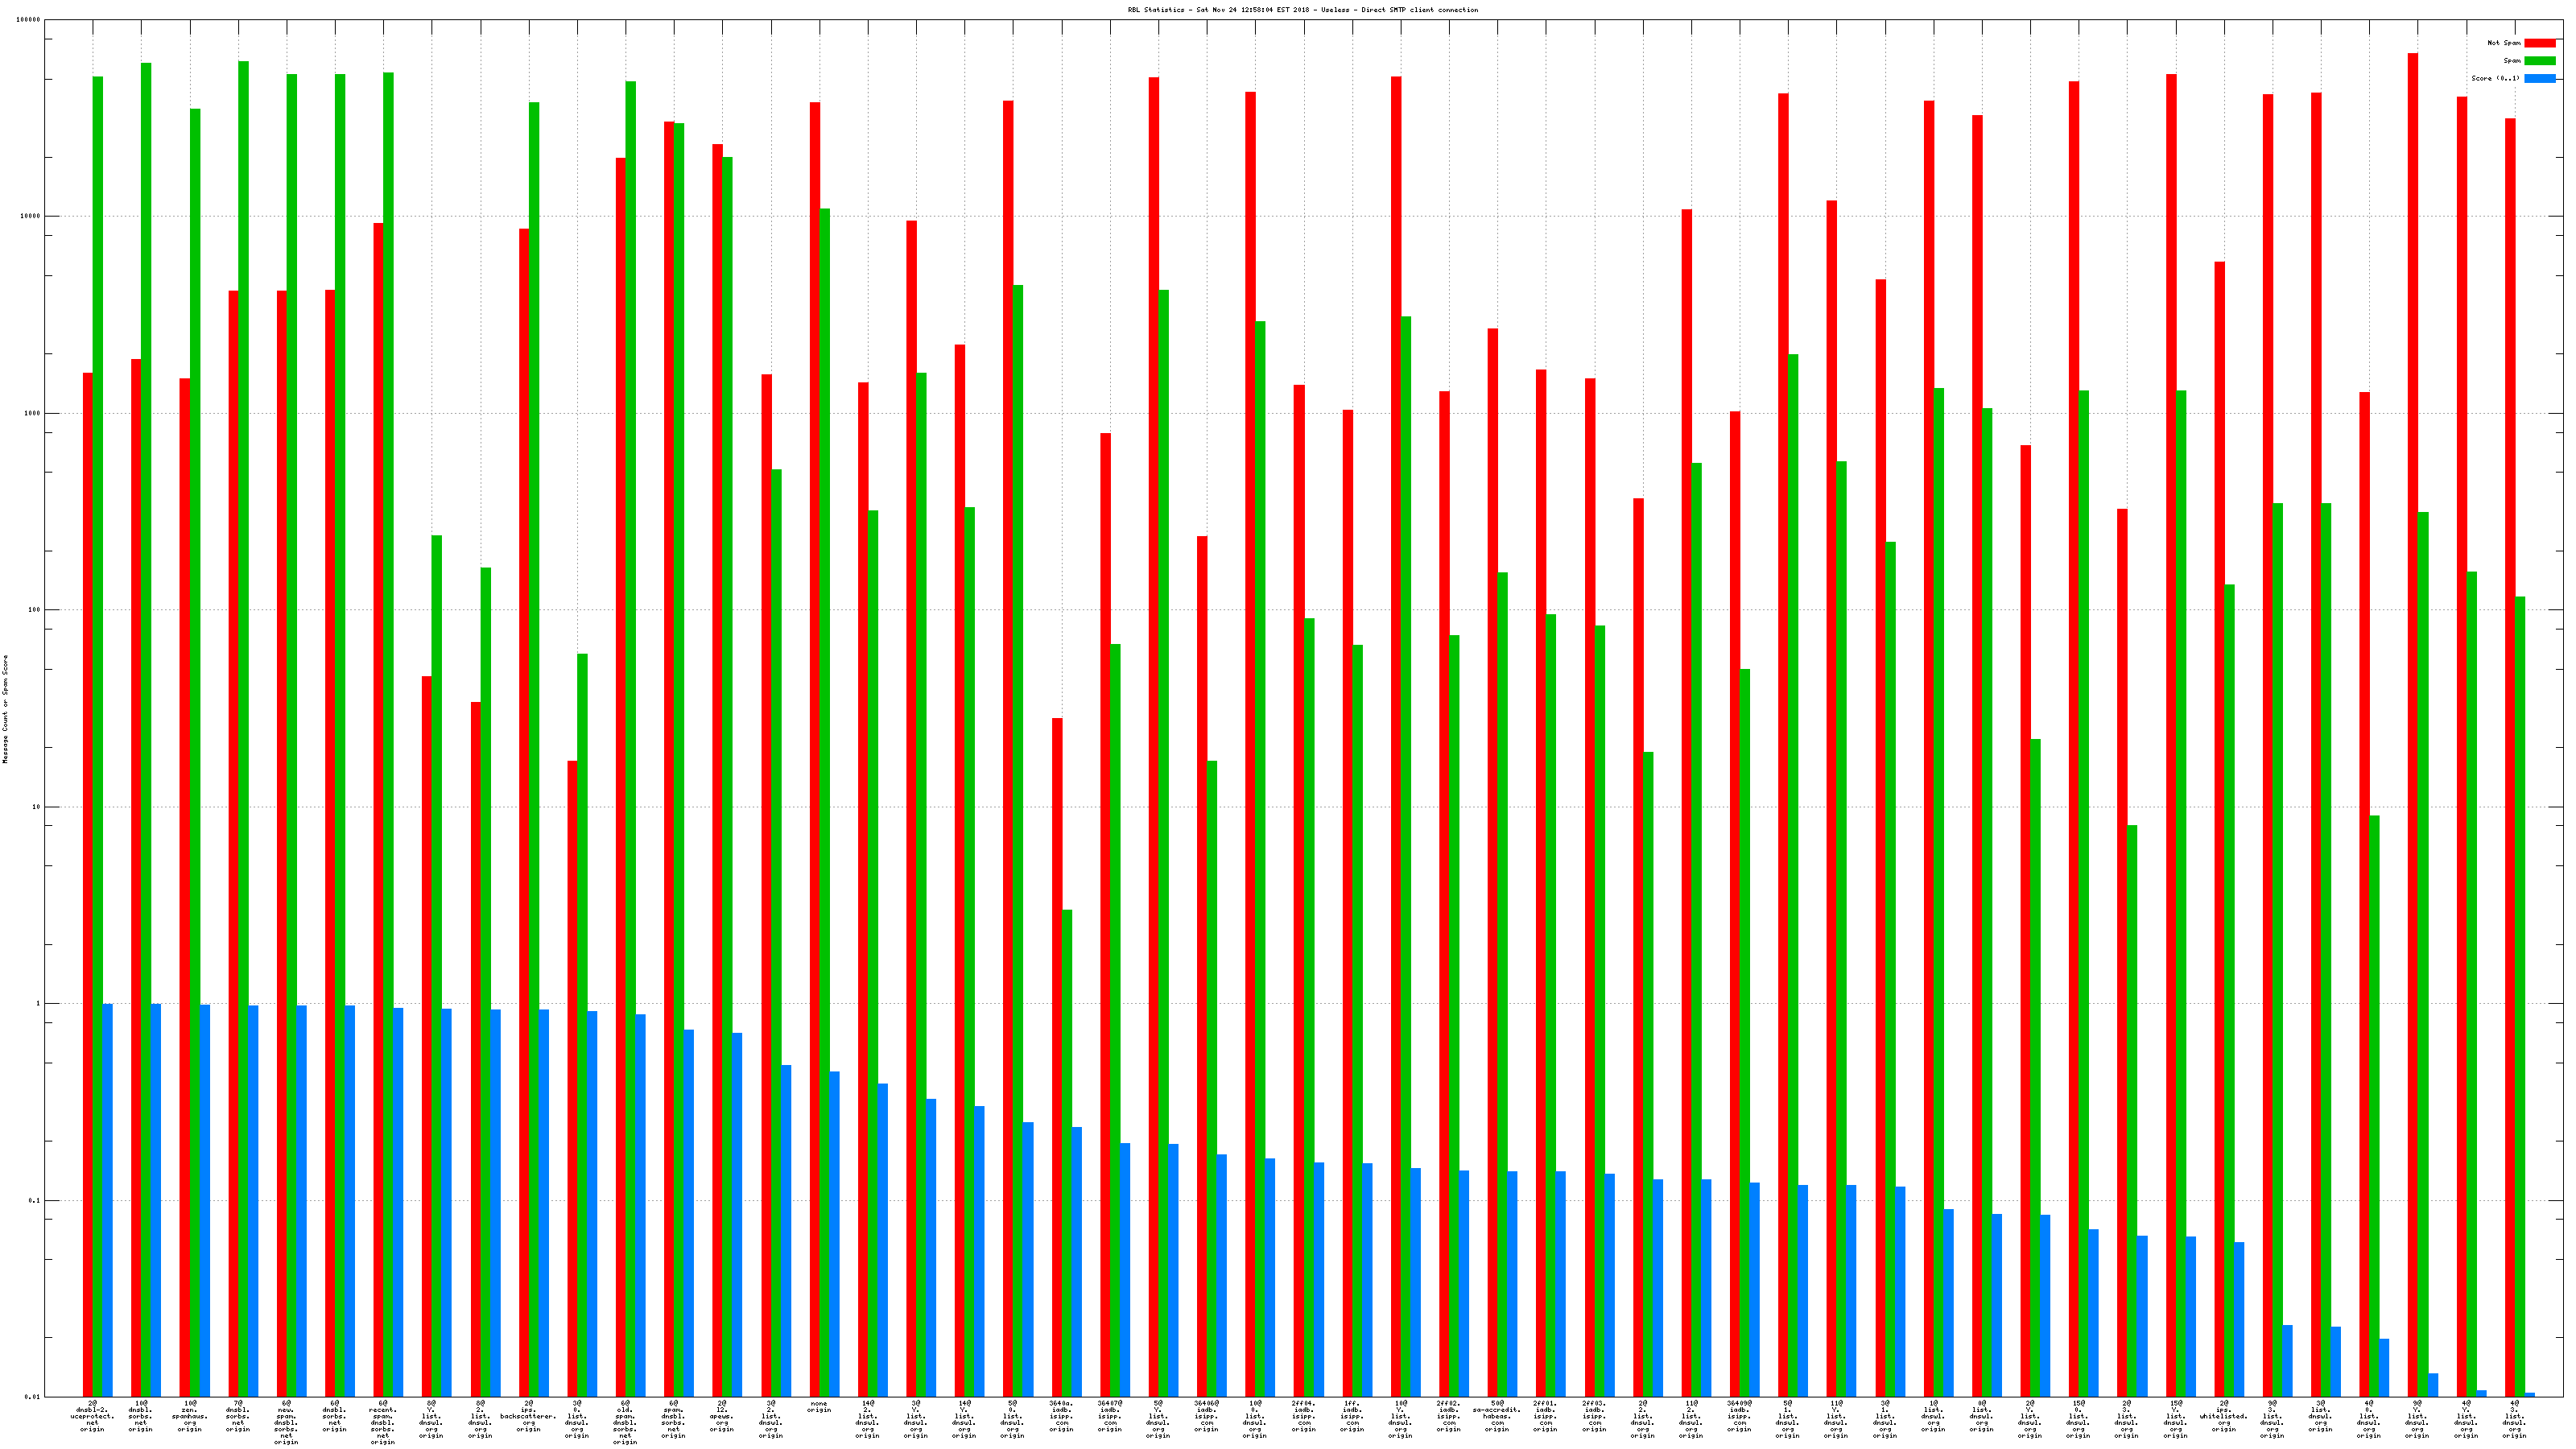Click the 100000 y-axis tick label
Screen dimensions: 2576x1449
pos(29,20)
